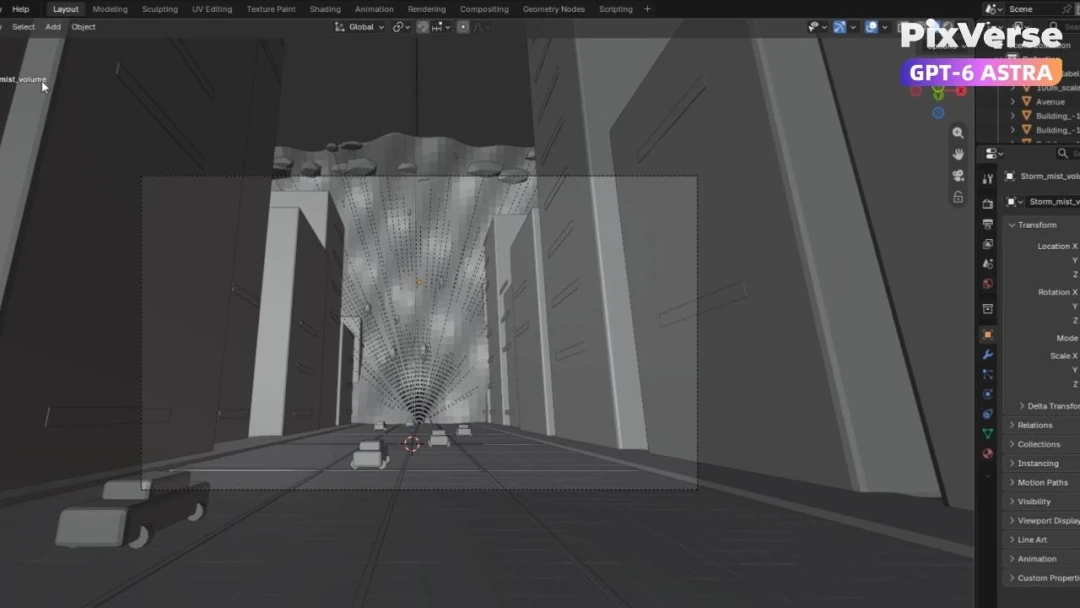Open the Scene properties tab
The width and height of the screenshot is (1080, 608).
pos(988,264)
